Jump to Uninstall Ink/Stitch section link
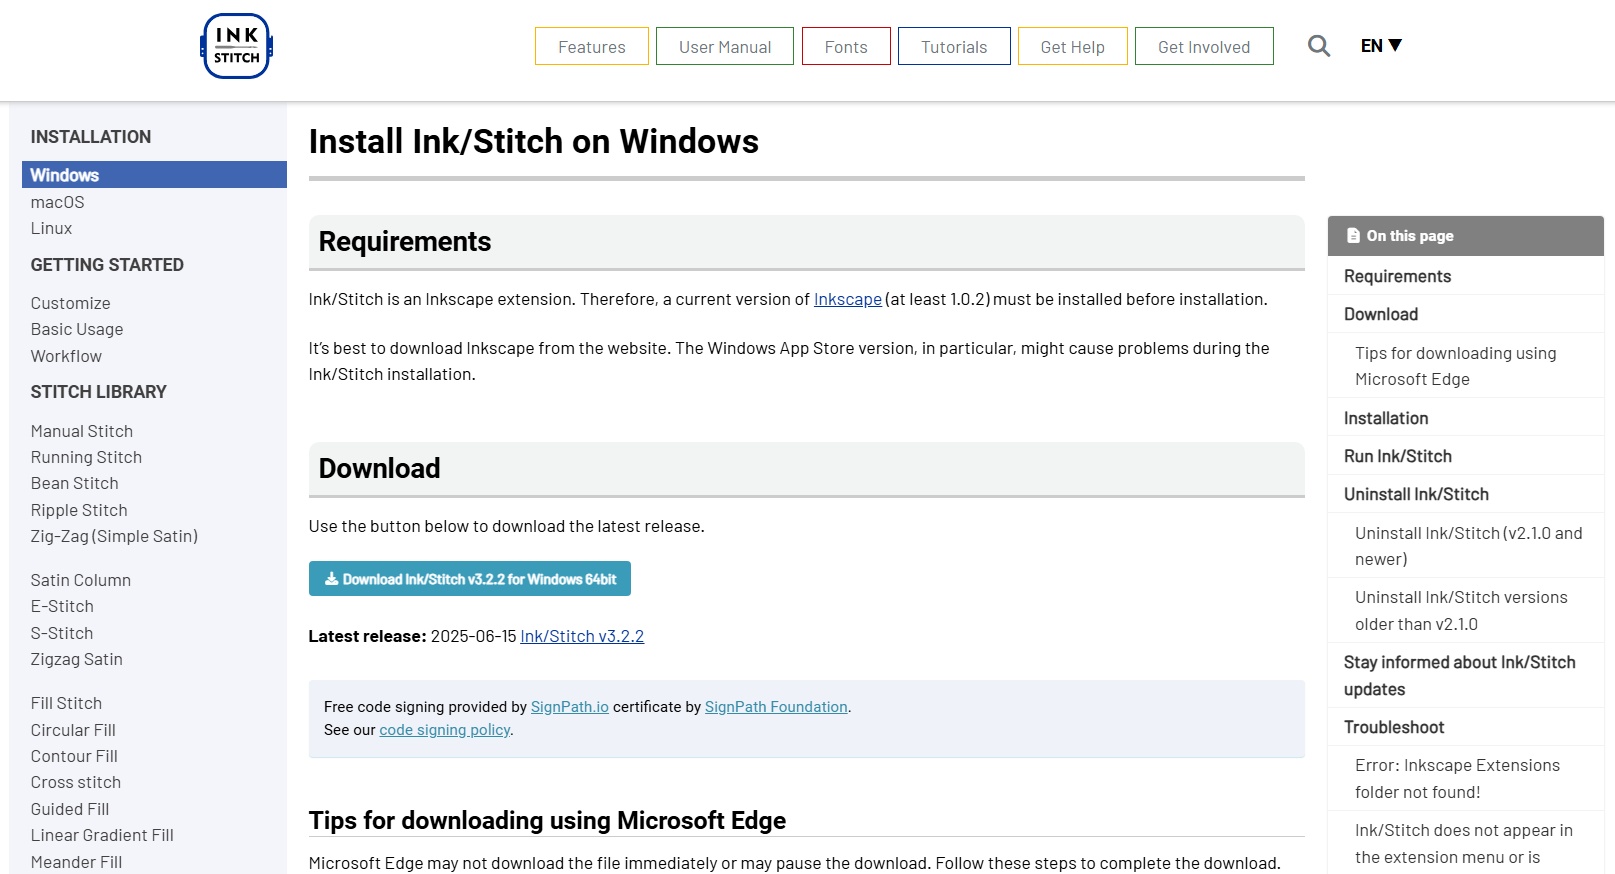This screenshot has height=874, width=1615. (x=1416, y=494)
